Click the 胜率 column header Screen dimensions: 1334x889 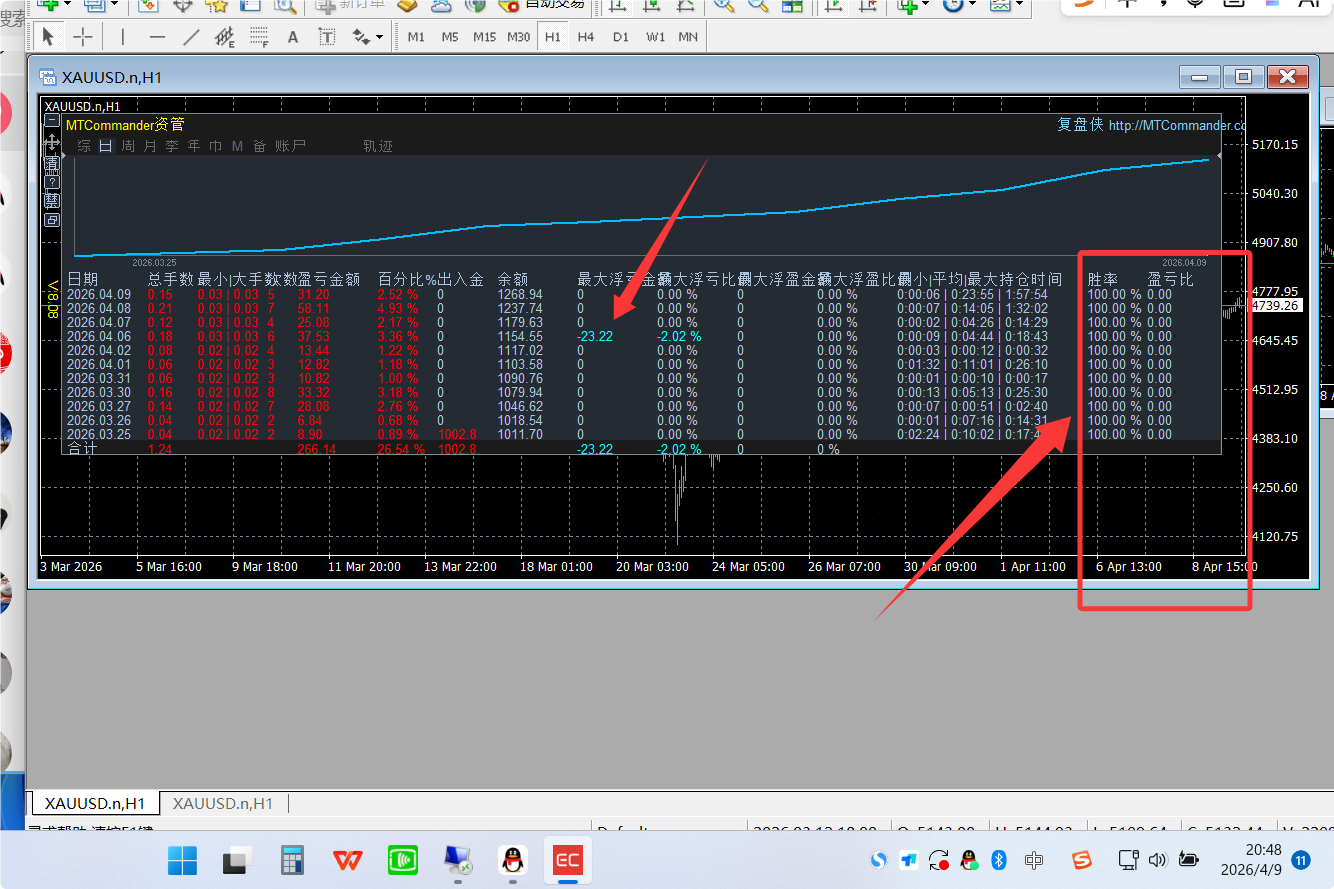tap(1103, 280)
